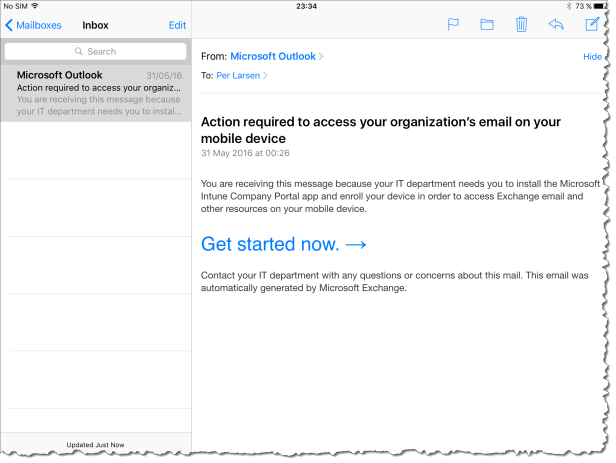Open the move-to-folder icon in toolbar
The image size is (616, 463).
point(487,25)
